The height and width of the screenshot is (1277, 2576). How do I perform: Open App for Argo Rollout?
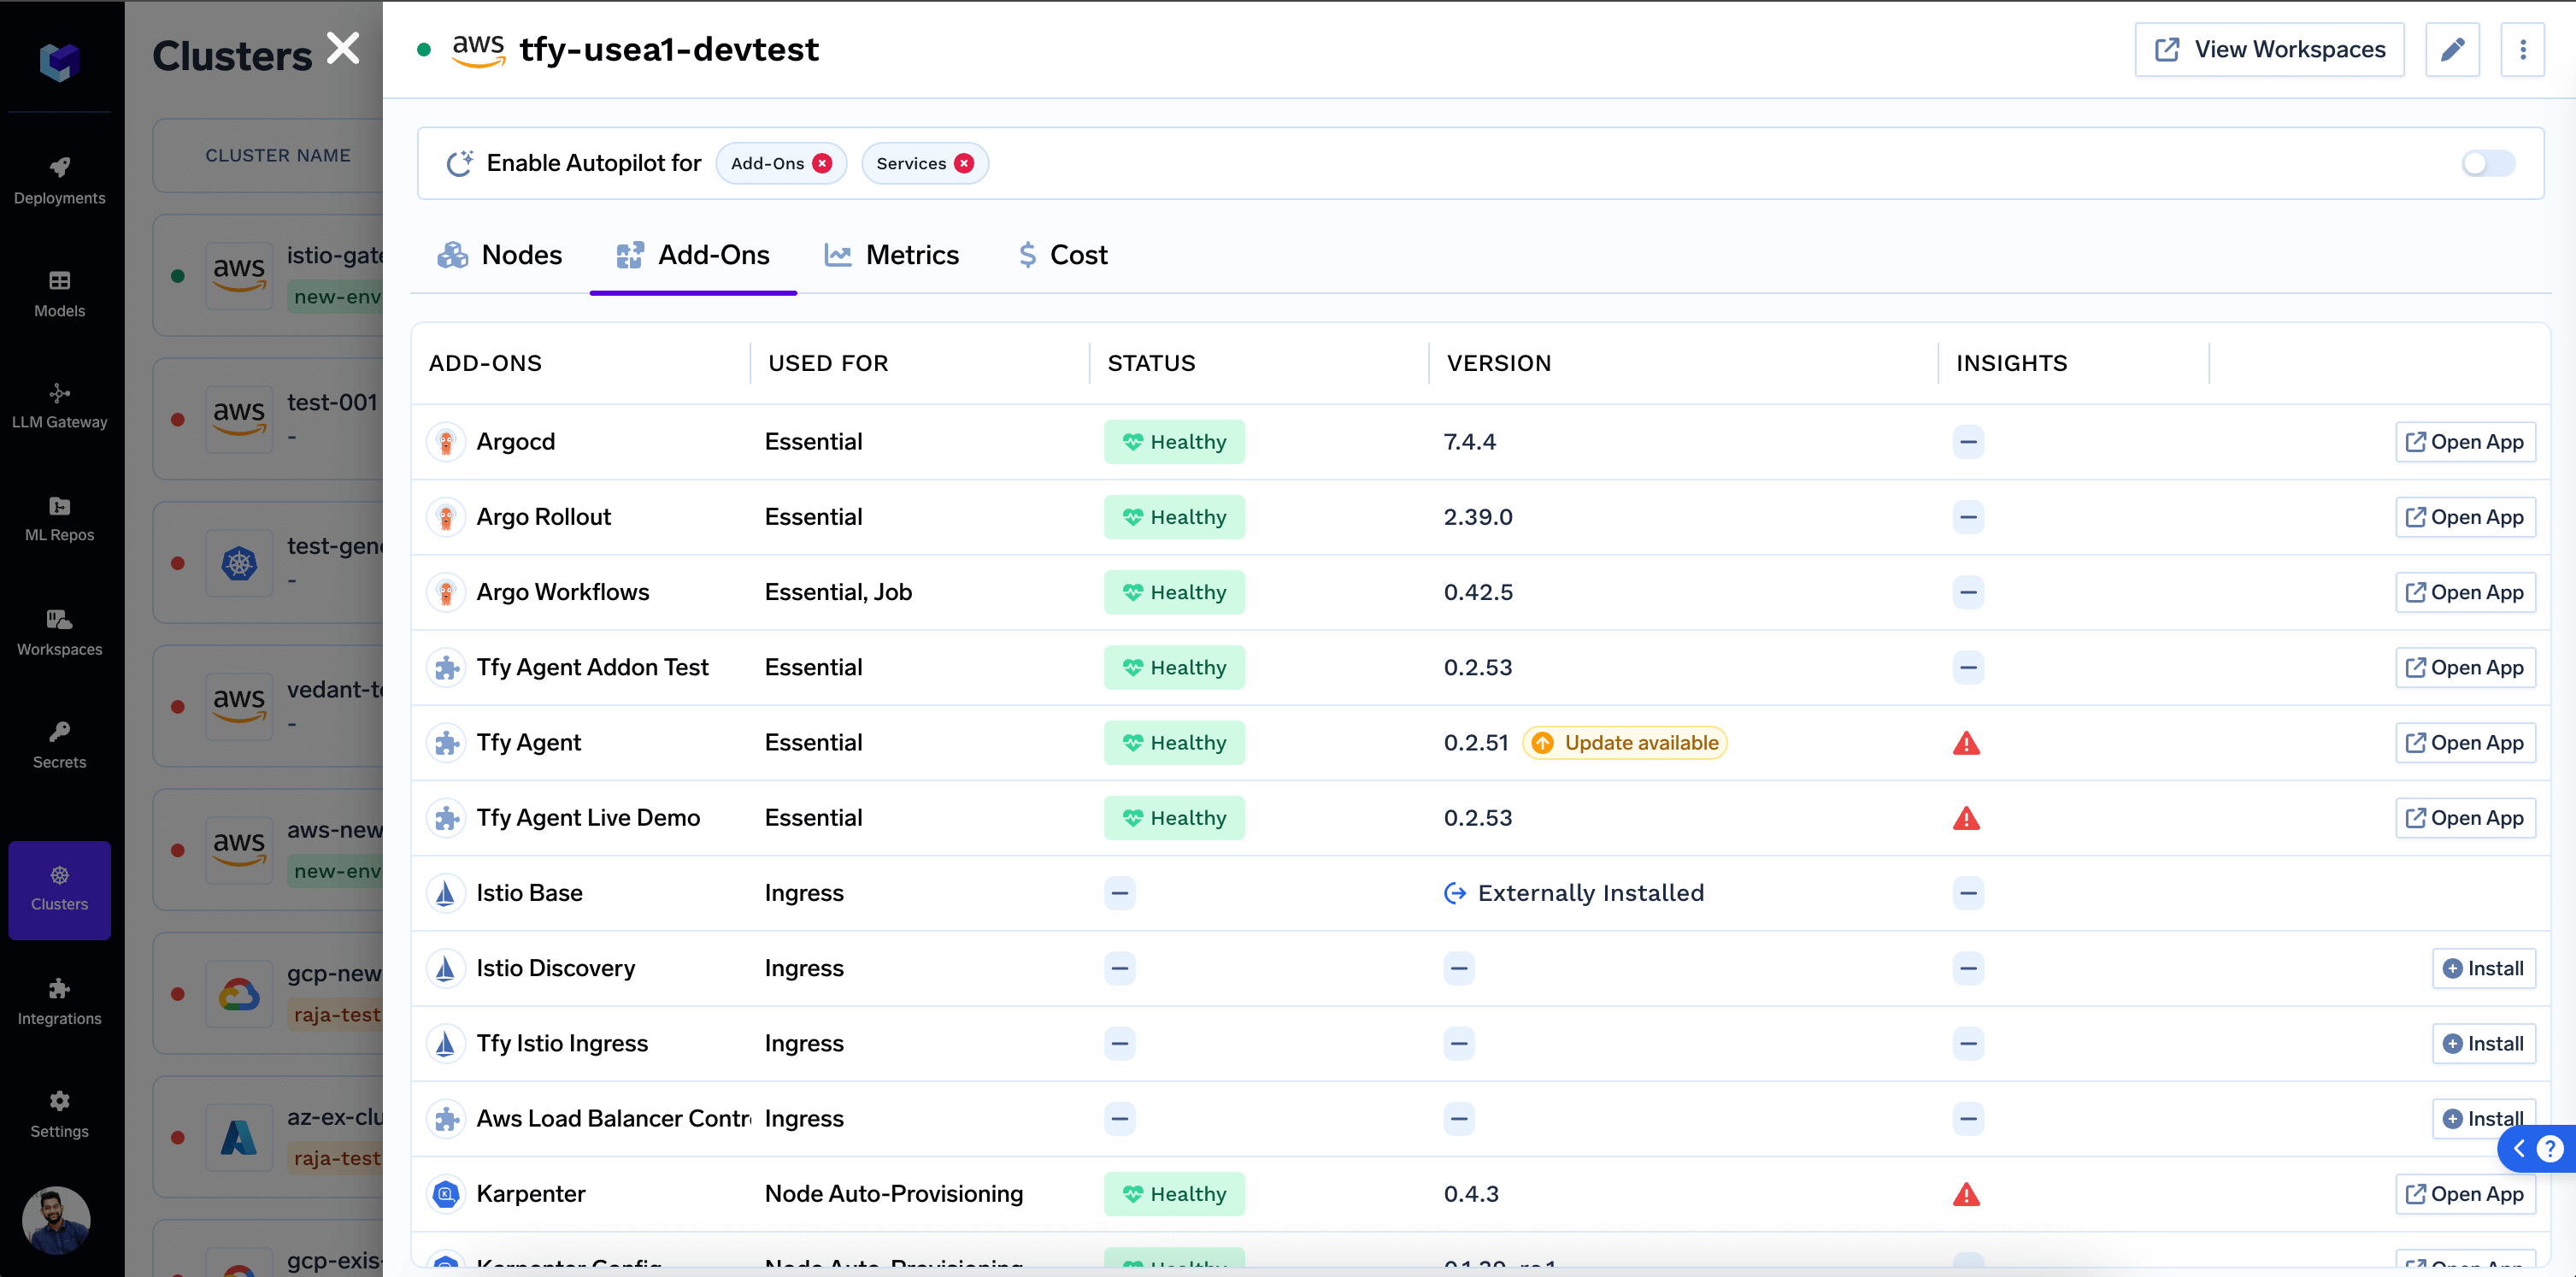[x=2465, y=517]
